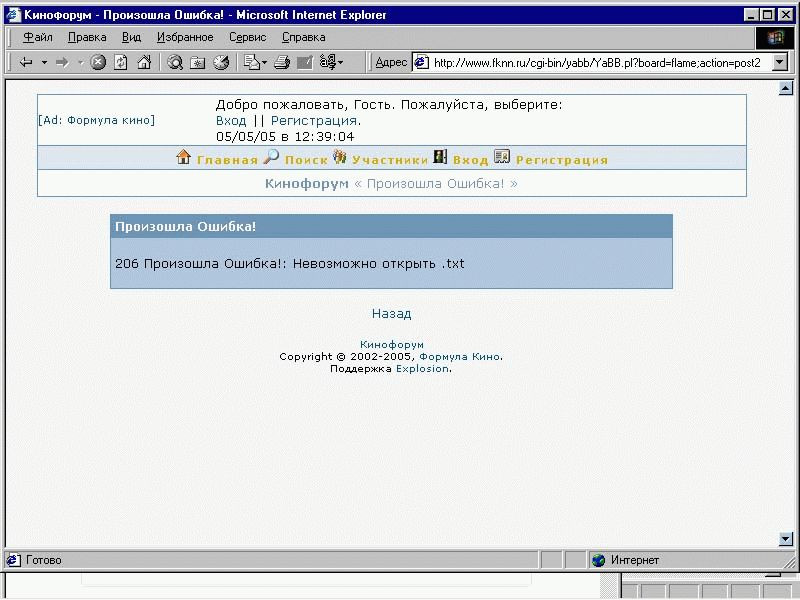800x600 pixels.
Task: Click the Home page icon
Action: (x=144, y=63)
